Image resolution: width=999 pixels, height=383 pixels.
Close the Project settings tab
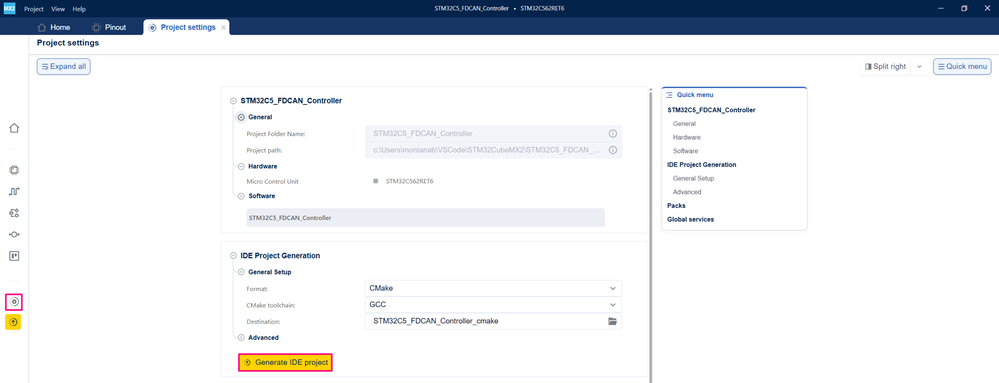223,27
